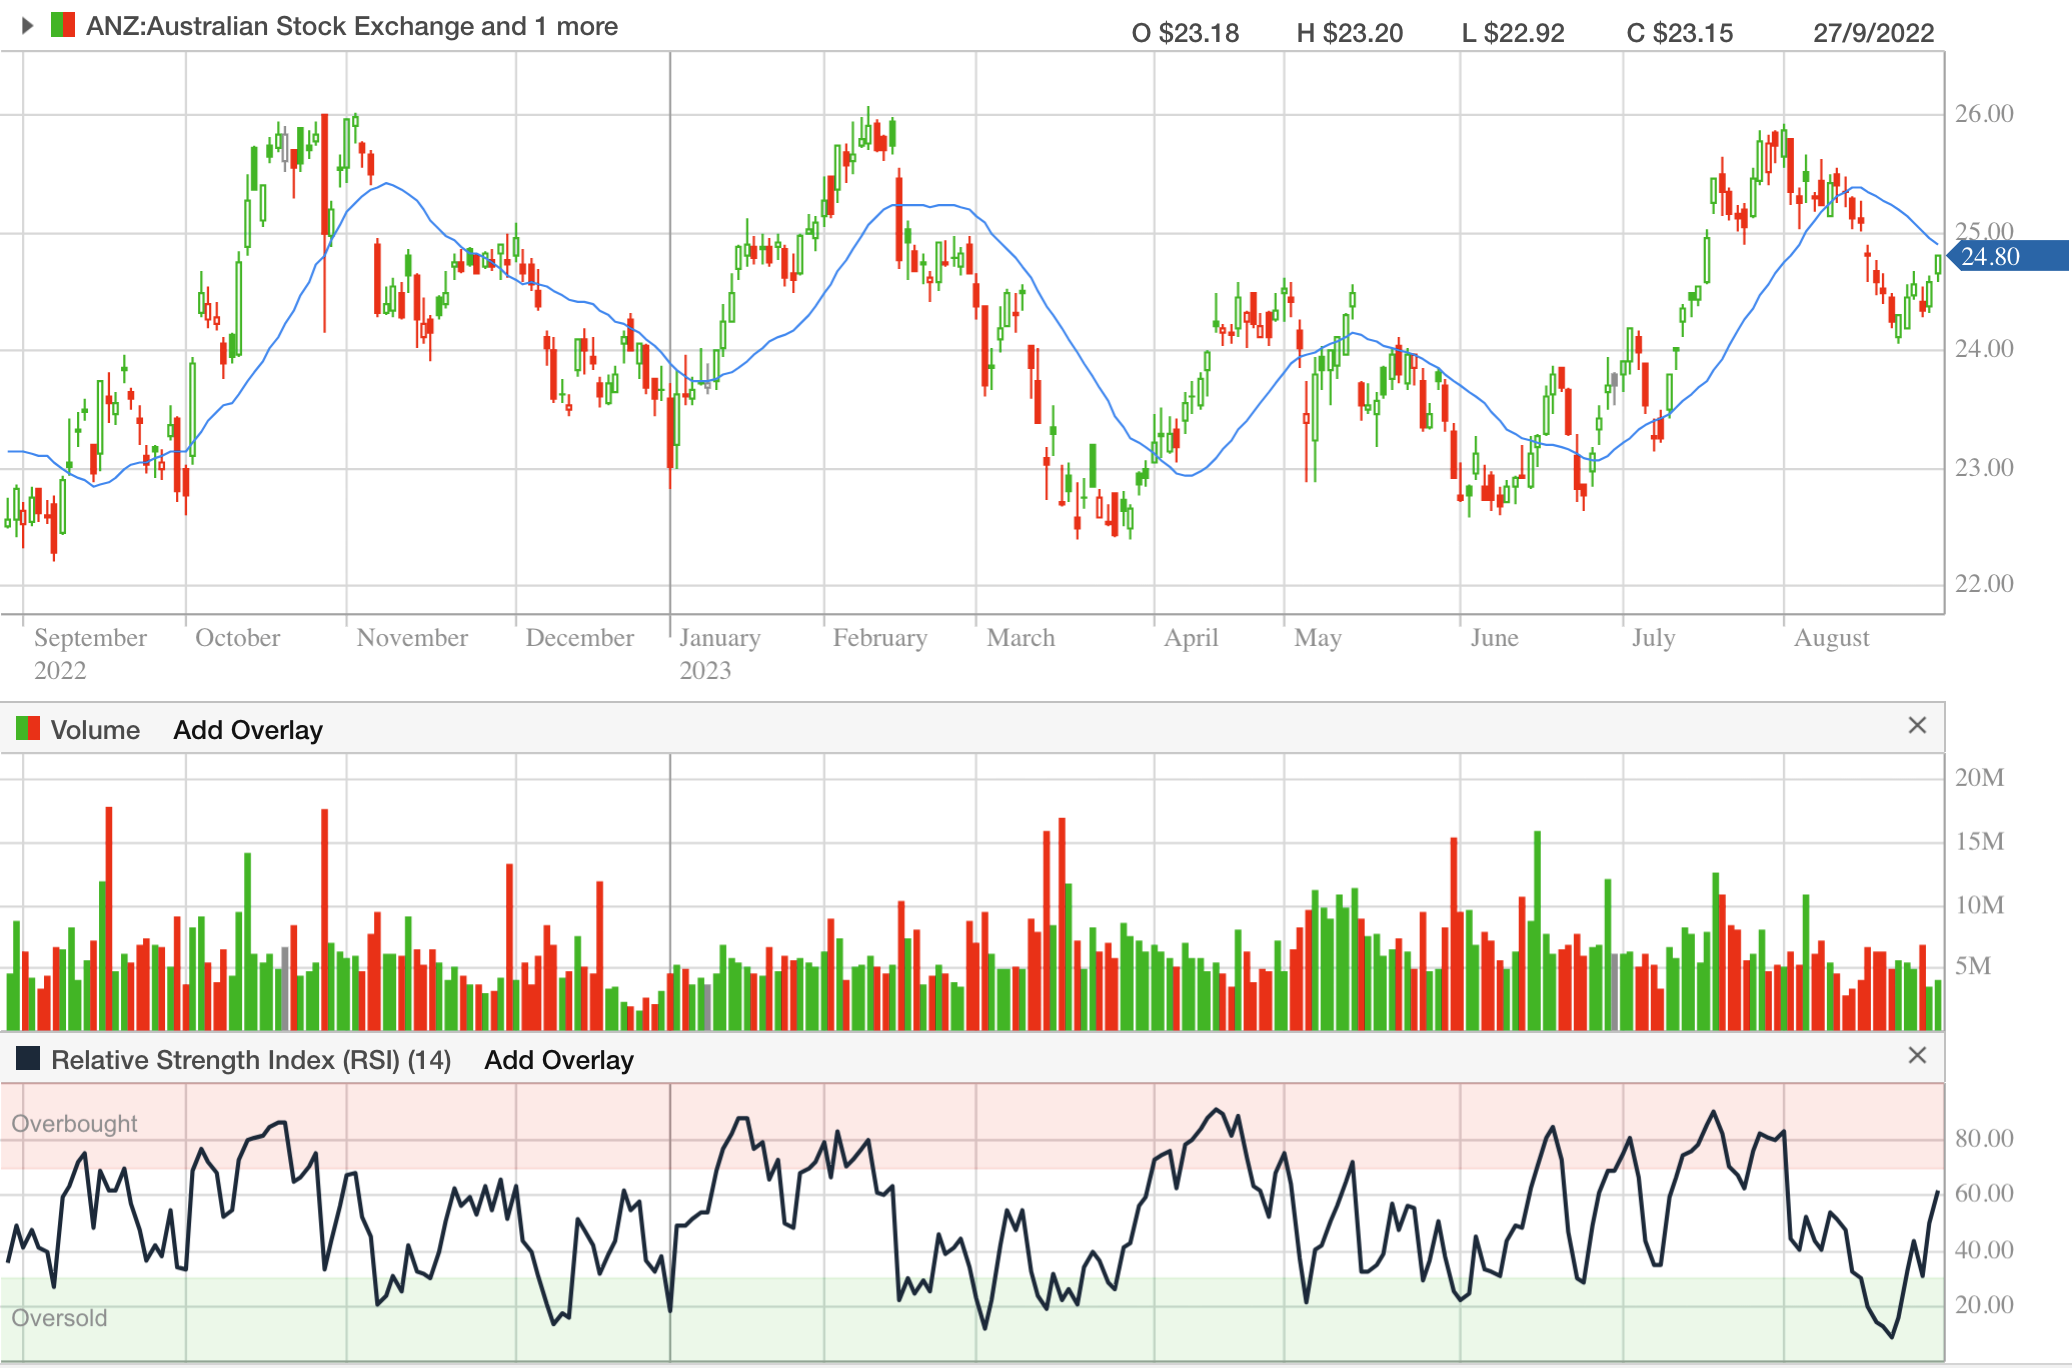Click the dark RSI color swatch icon
2072x1368 pixels.
tap(28, 1059)
